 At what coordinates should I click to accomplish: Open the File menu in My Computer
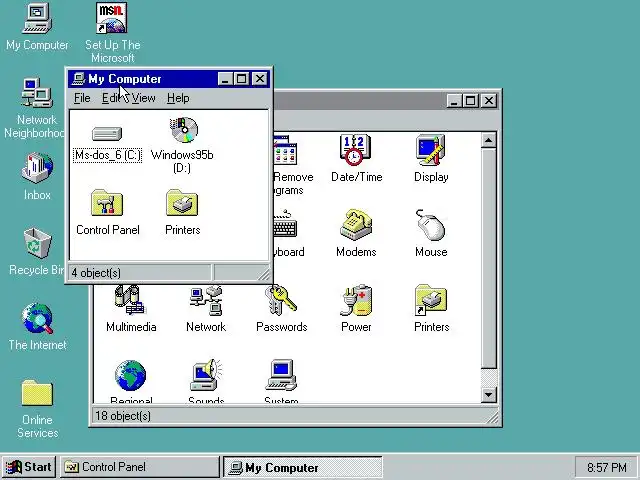[82, 98]
